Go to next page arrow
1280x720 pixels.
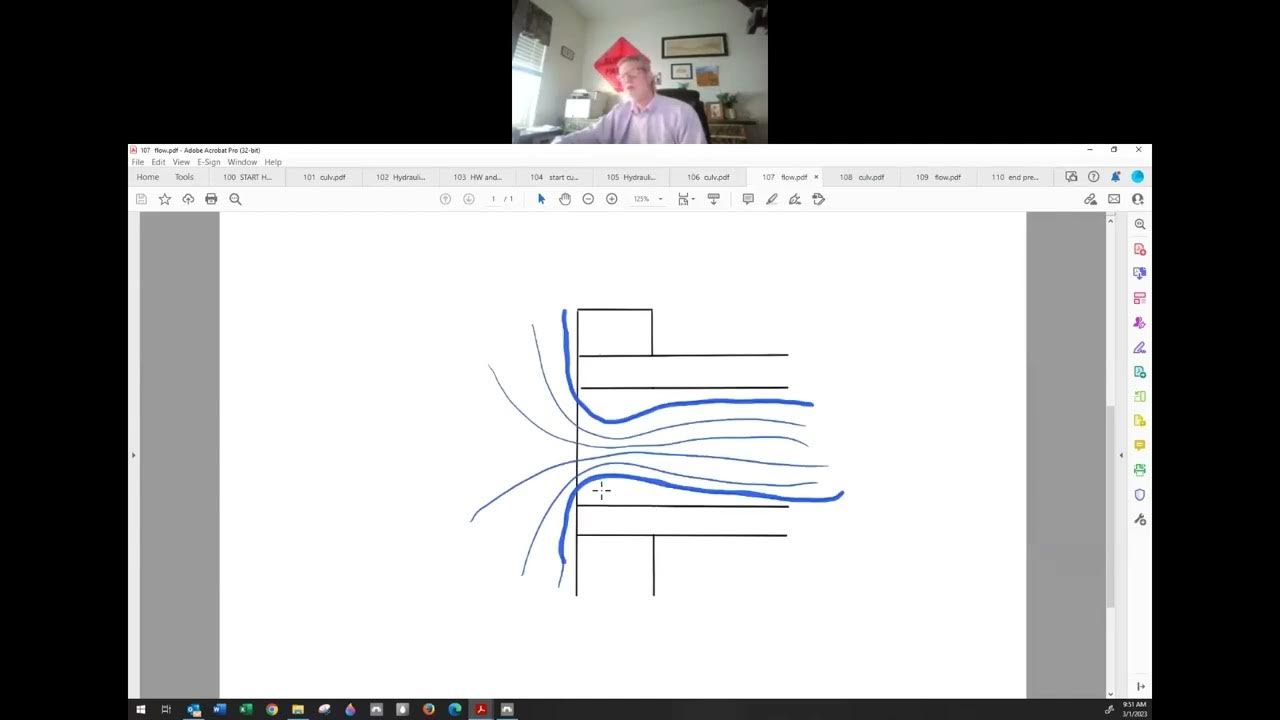[468, 199]
